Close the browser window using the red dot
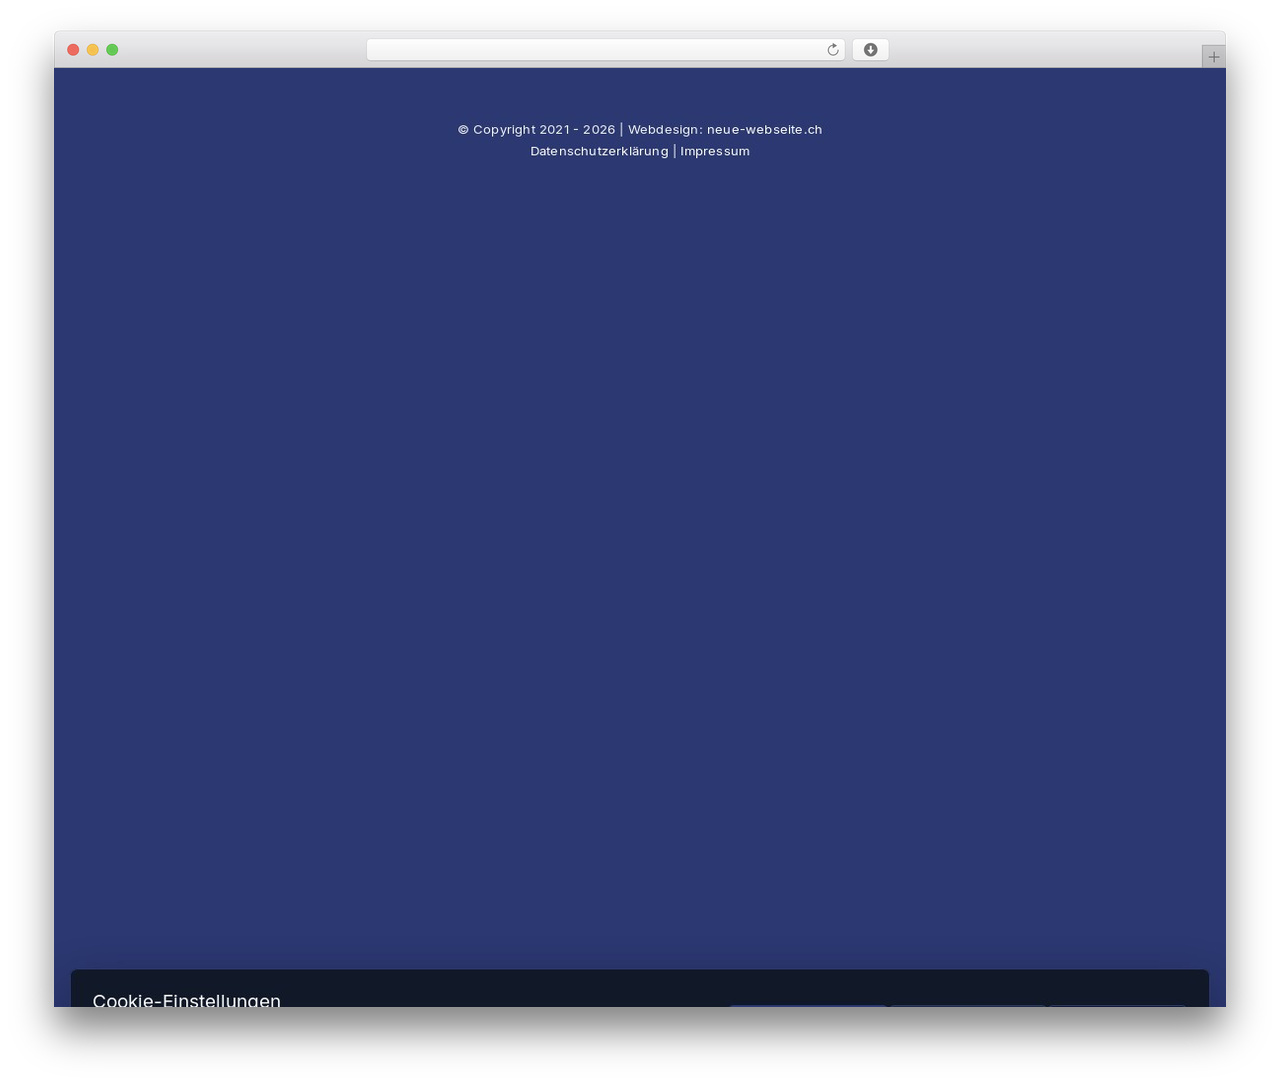 73,50
